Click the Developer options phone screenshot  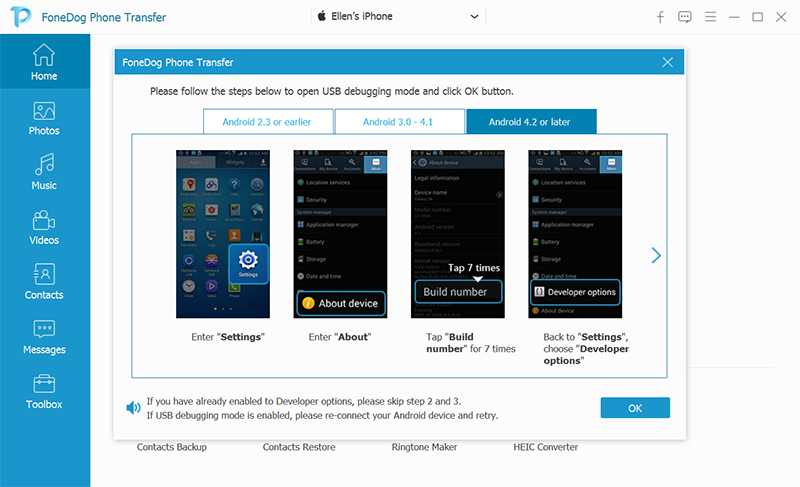pos(575,234)
